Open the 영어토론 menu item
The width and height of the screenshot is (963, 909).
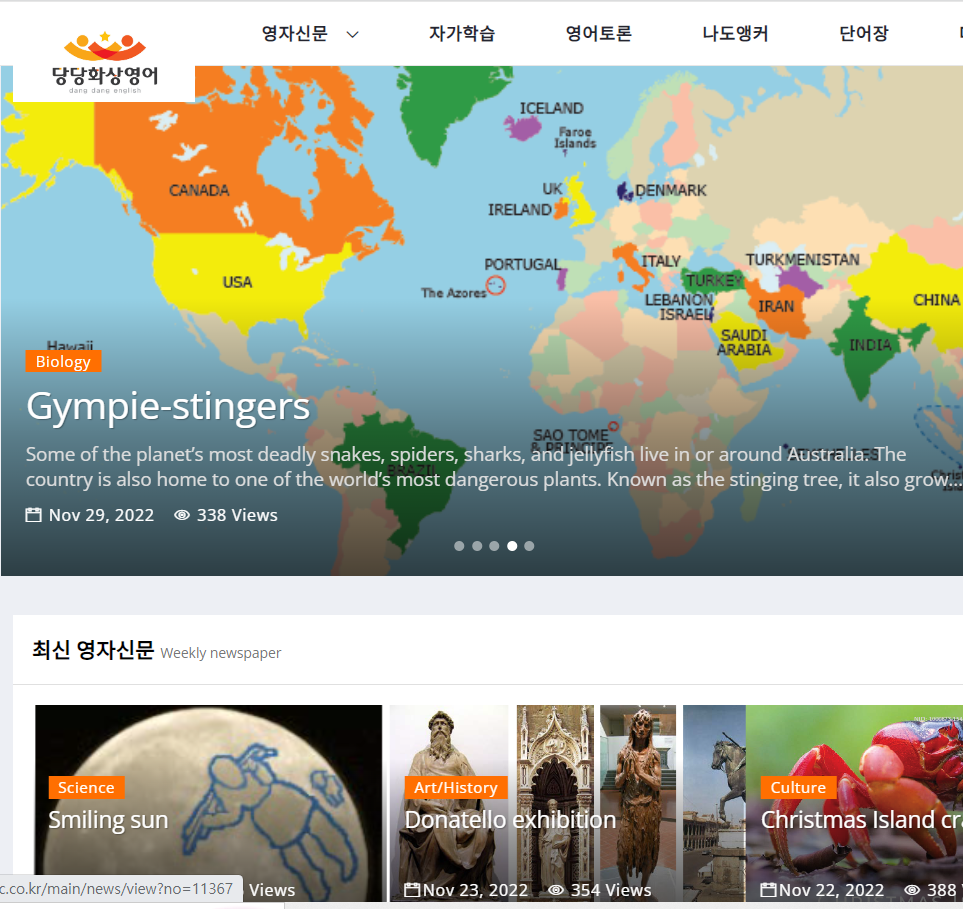pos(599,33)
